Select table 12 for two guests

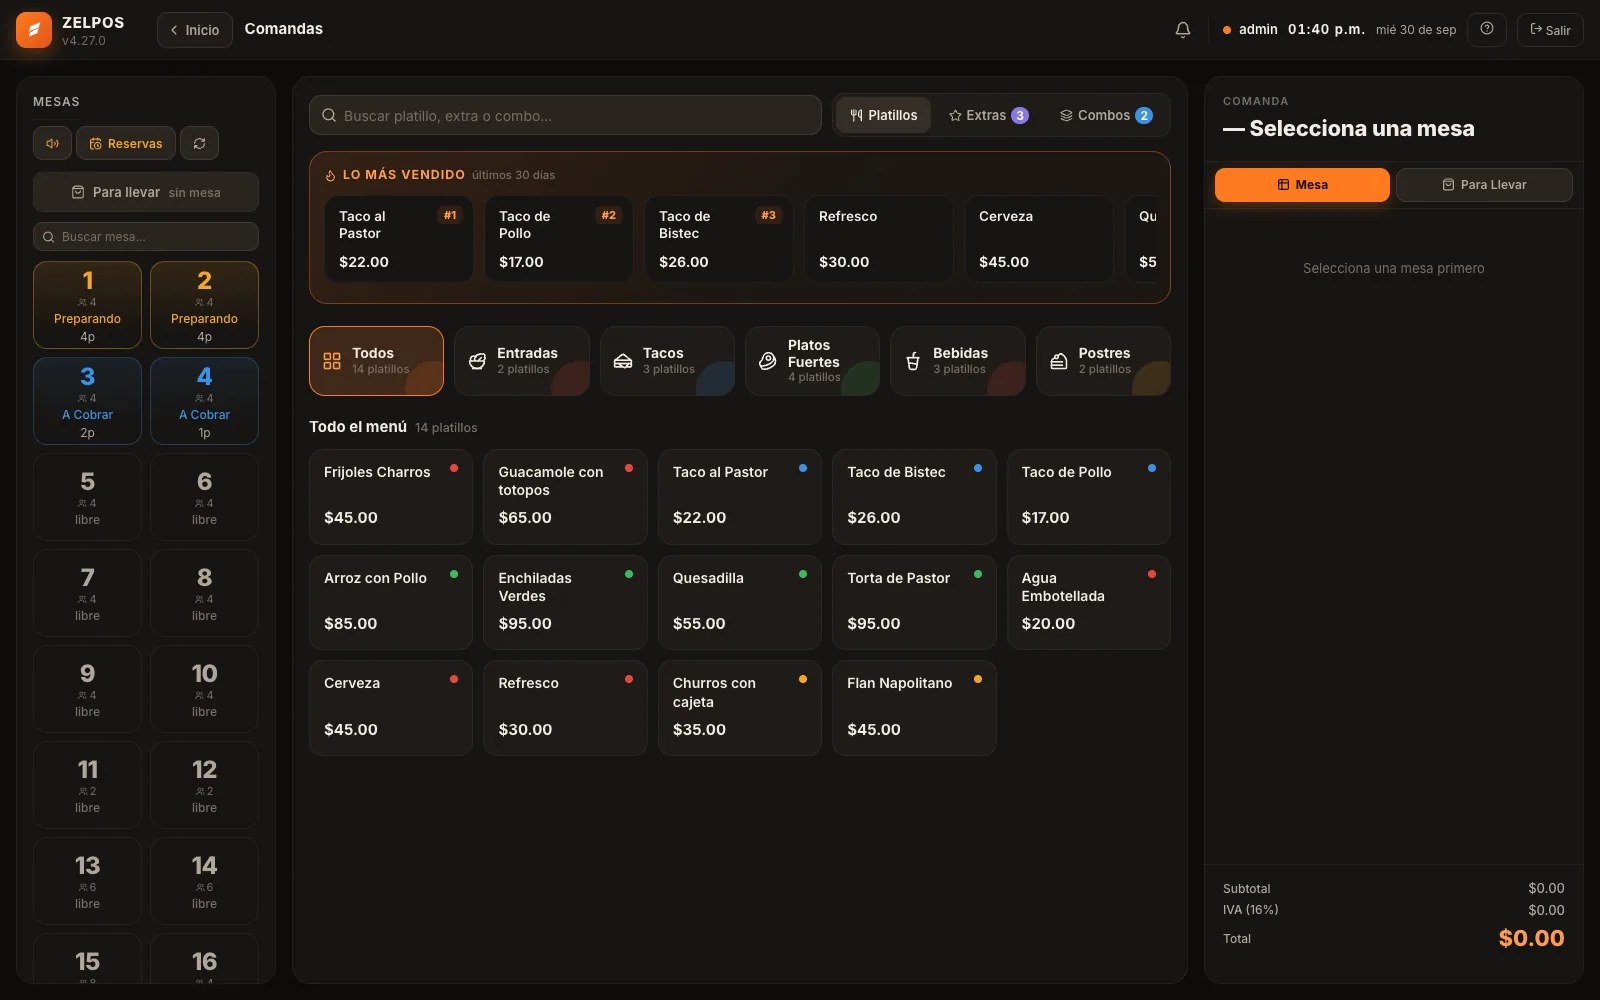coord(204,785)
